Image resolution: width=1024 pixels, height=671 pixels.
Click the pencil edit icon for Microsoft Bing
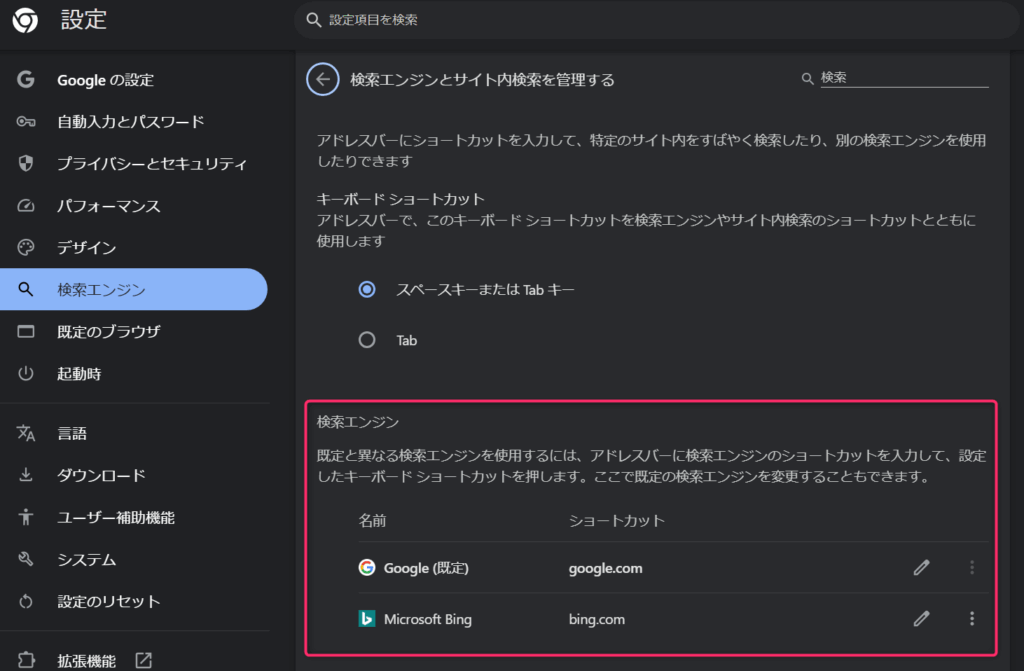click(921, 619)
